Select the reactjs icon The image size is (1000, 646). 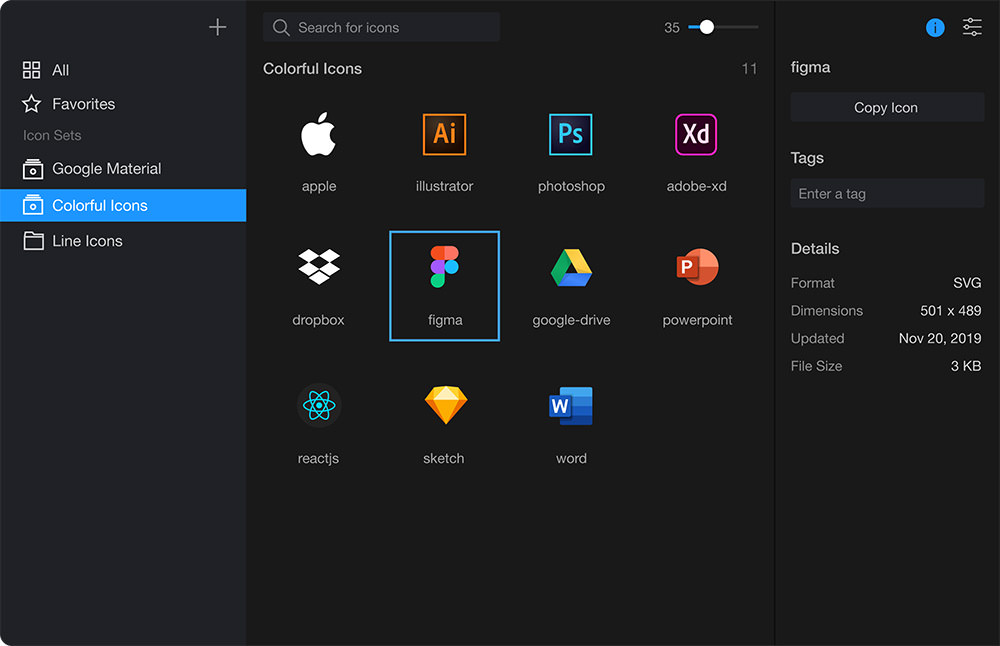tap(319, 405)
